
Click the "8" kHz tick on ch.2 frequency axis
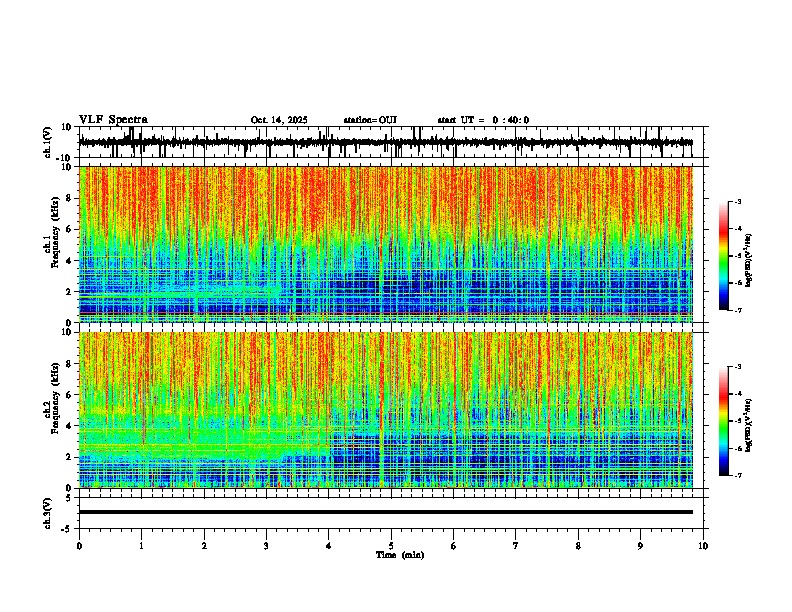tap(69, 364)
